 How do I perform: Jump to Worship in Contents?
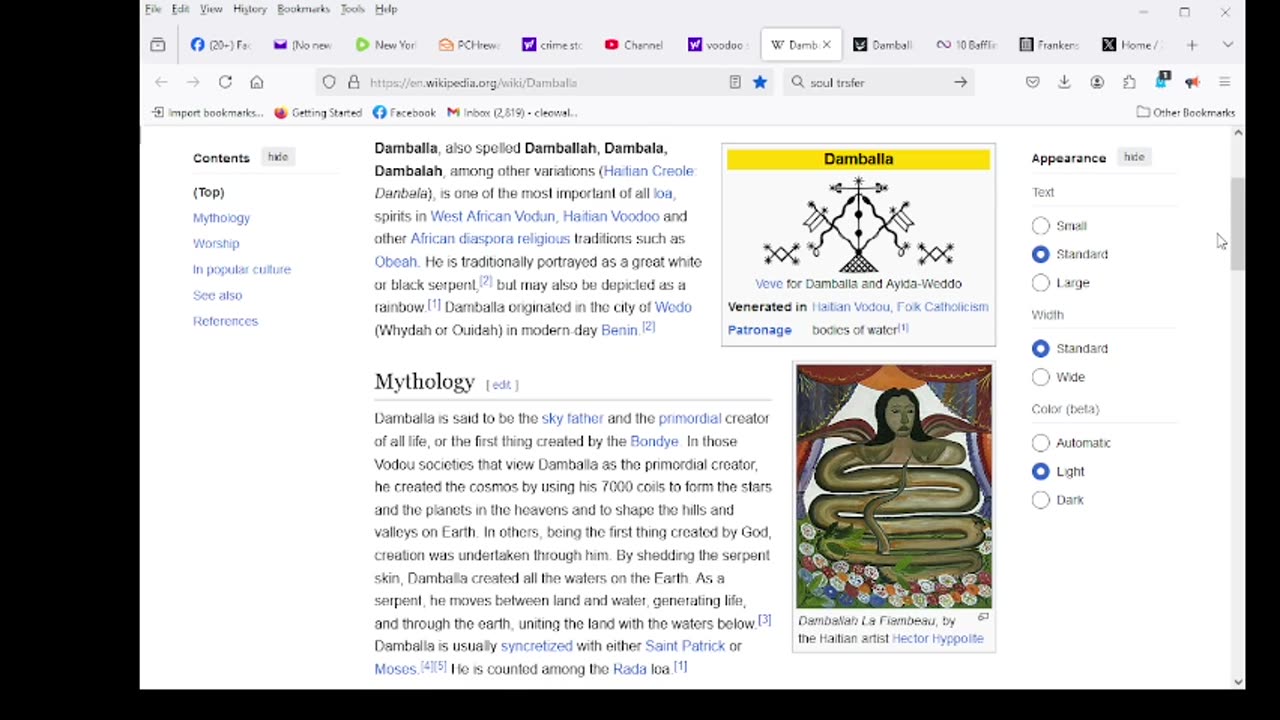click(216, 243)
